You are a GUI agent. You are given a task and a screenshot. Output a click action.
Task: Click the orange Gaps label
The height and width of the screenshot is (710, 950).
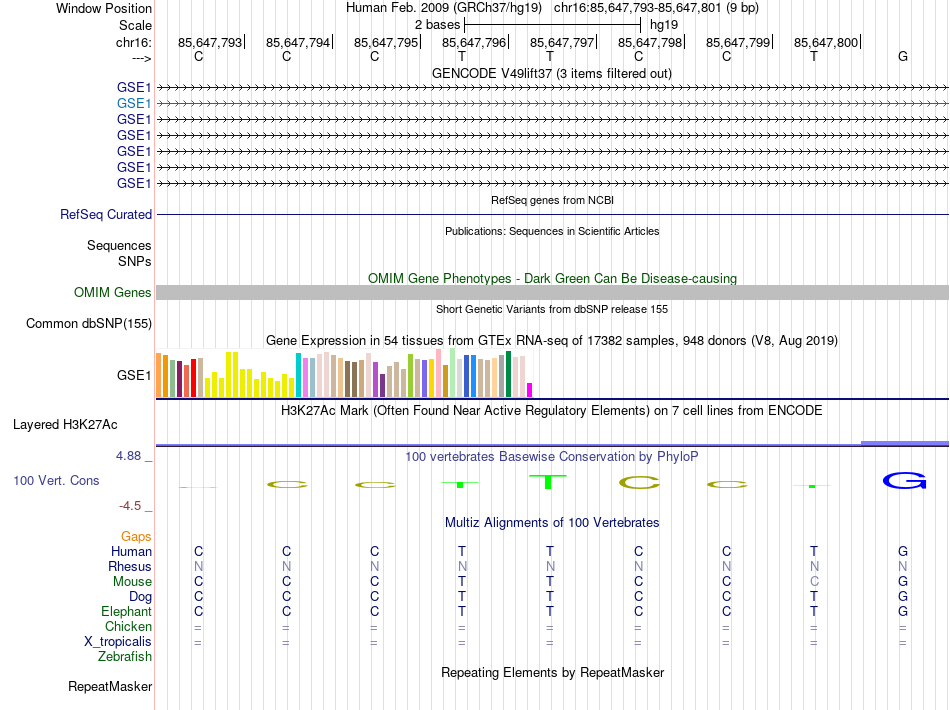pyautogui.click(x=136, y=537)
